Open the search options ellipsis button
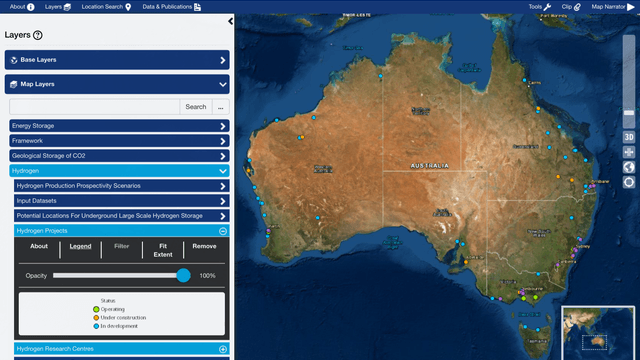The image size is (640, 360). [x=221, y=107]
